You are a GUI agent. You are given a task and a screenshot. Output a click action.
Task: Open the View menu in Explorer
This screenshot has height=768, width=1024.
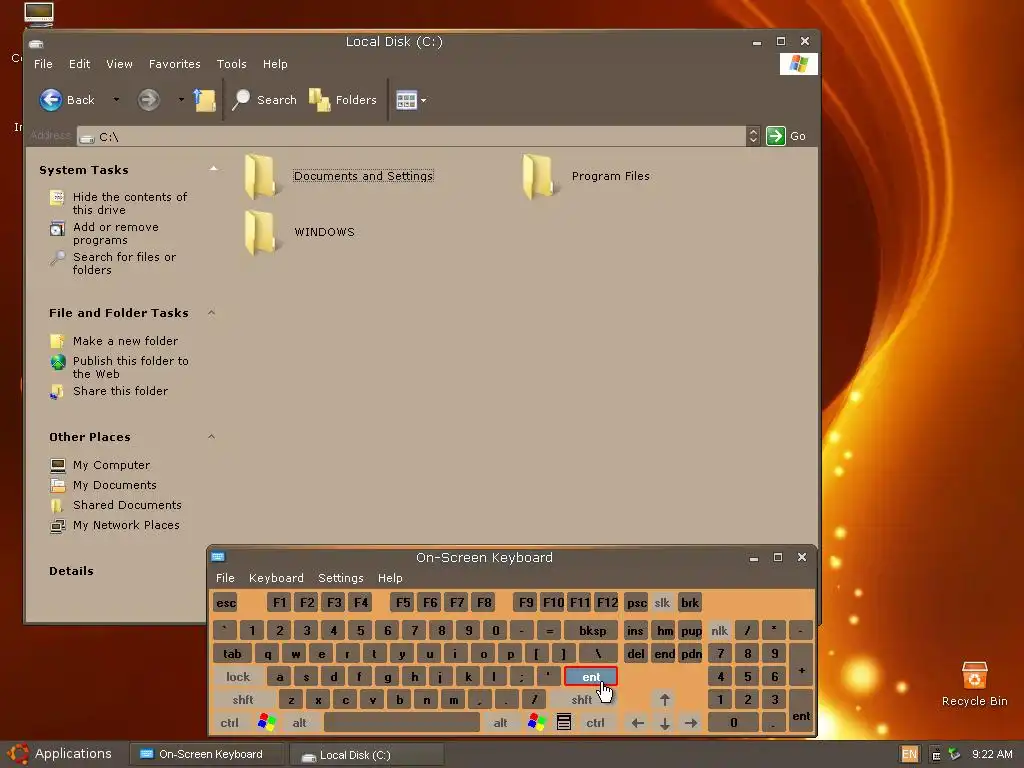pos(119,64)
